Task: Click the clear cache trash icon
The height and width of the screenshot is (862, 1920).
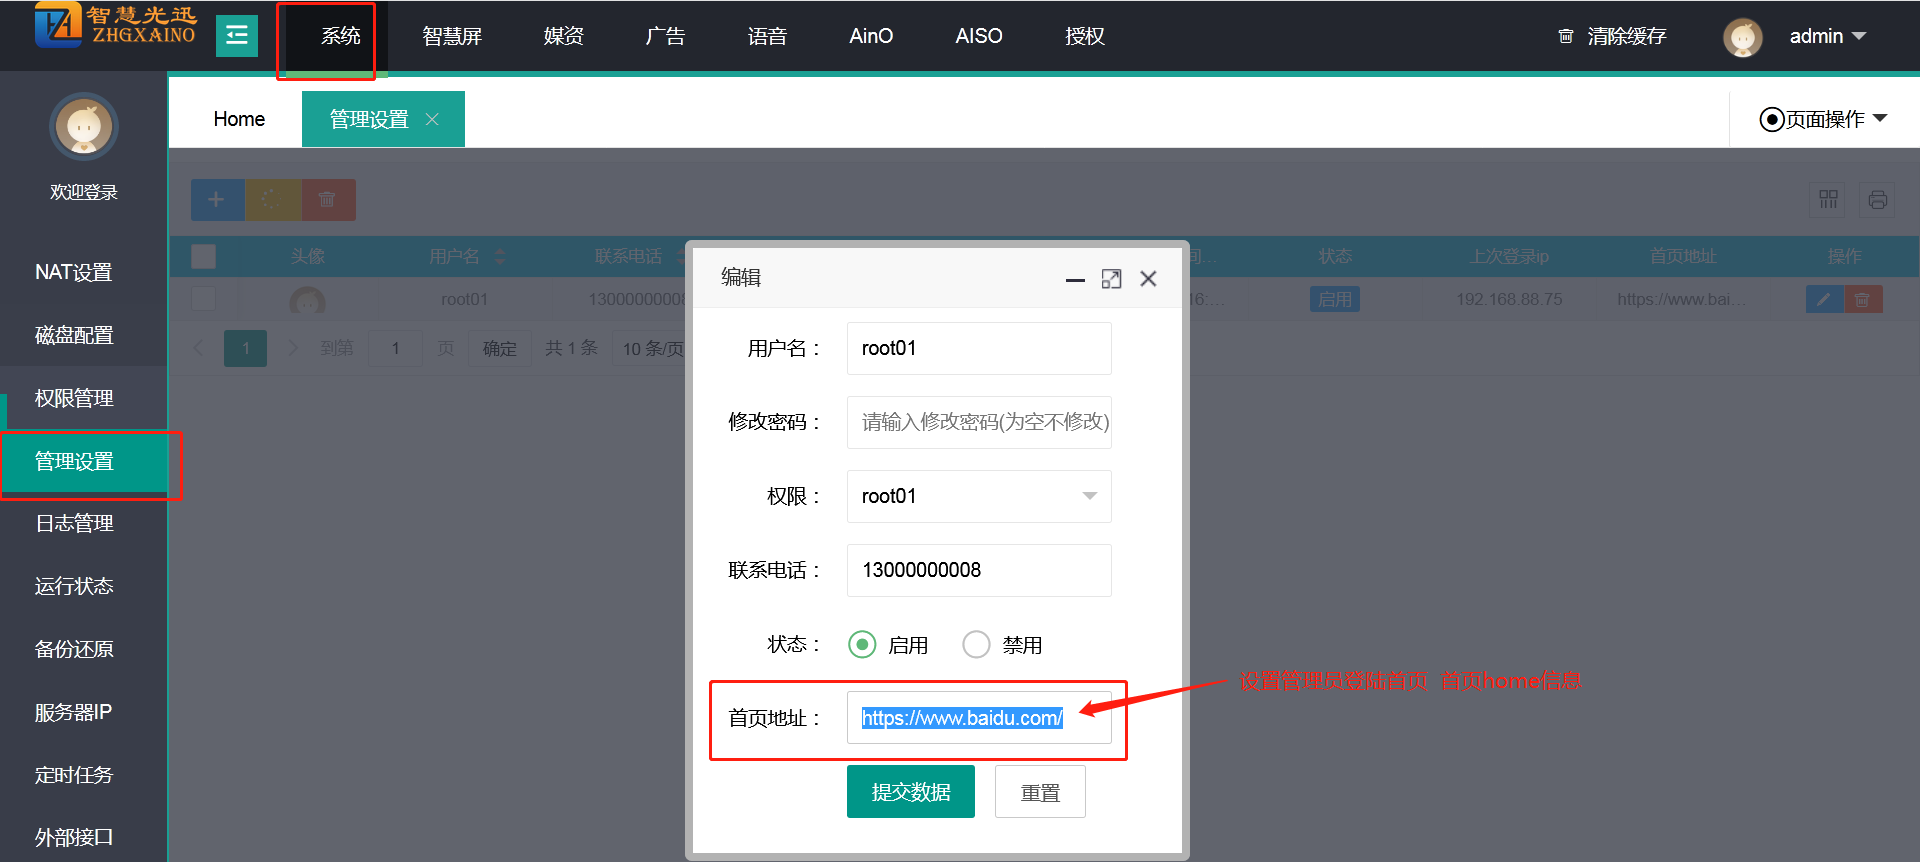Action: click(1566, 37)
